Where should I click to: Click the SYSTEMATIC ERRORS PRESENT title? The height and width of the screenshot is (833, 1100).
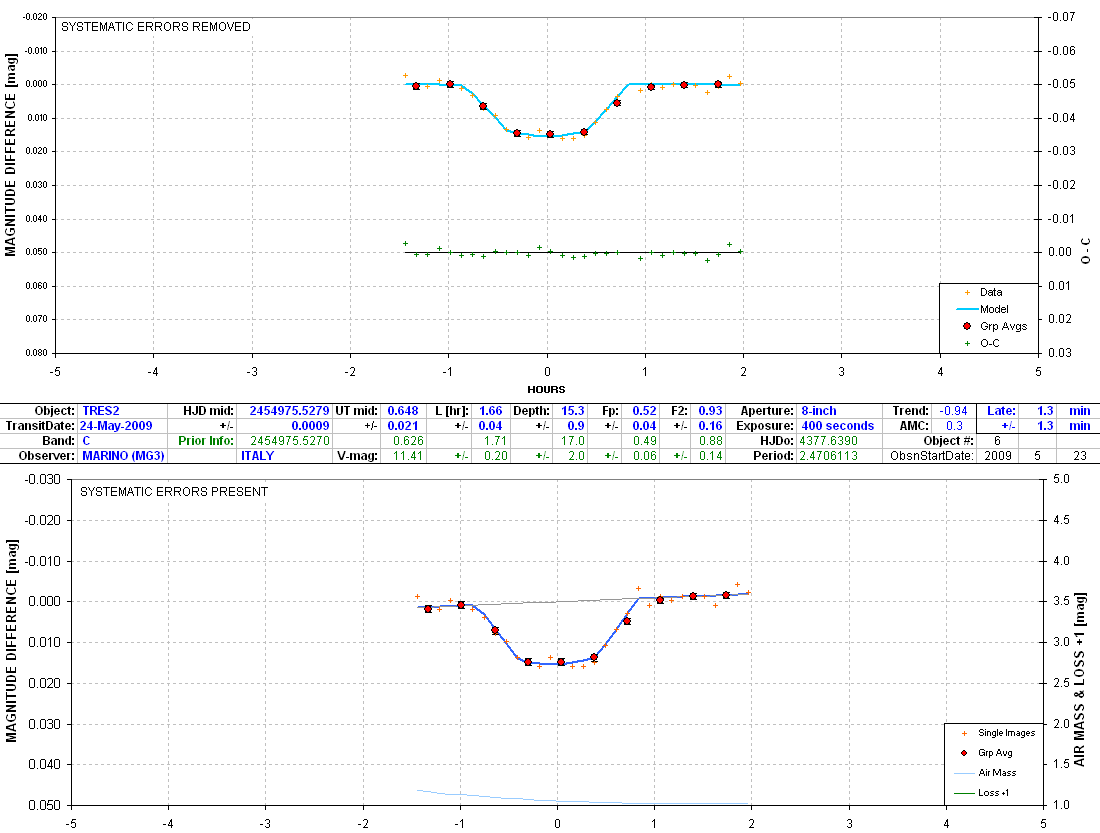[174, 492]
